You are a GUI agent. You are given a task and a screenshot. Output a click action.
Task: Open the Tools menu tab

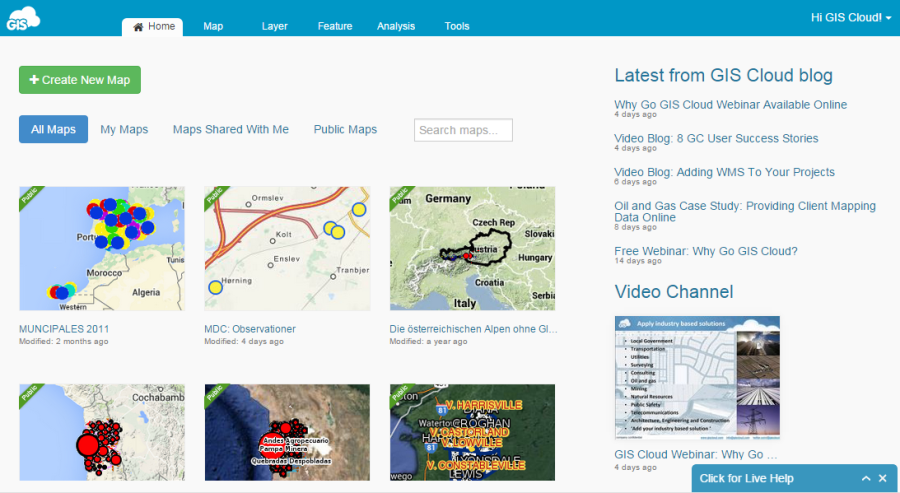(x=457, y=26)
